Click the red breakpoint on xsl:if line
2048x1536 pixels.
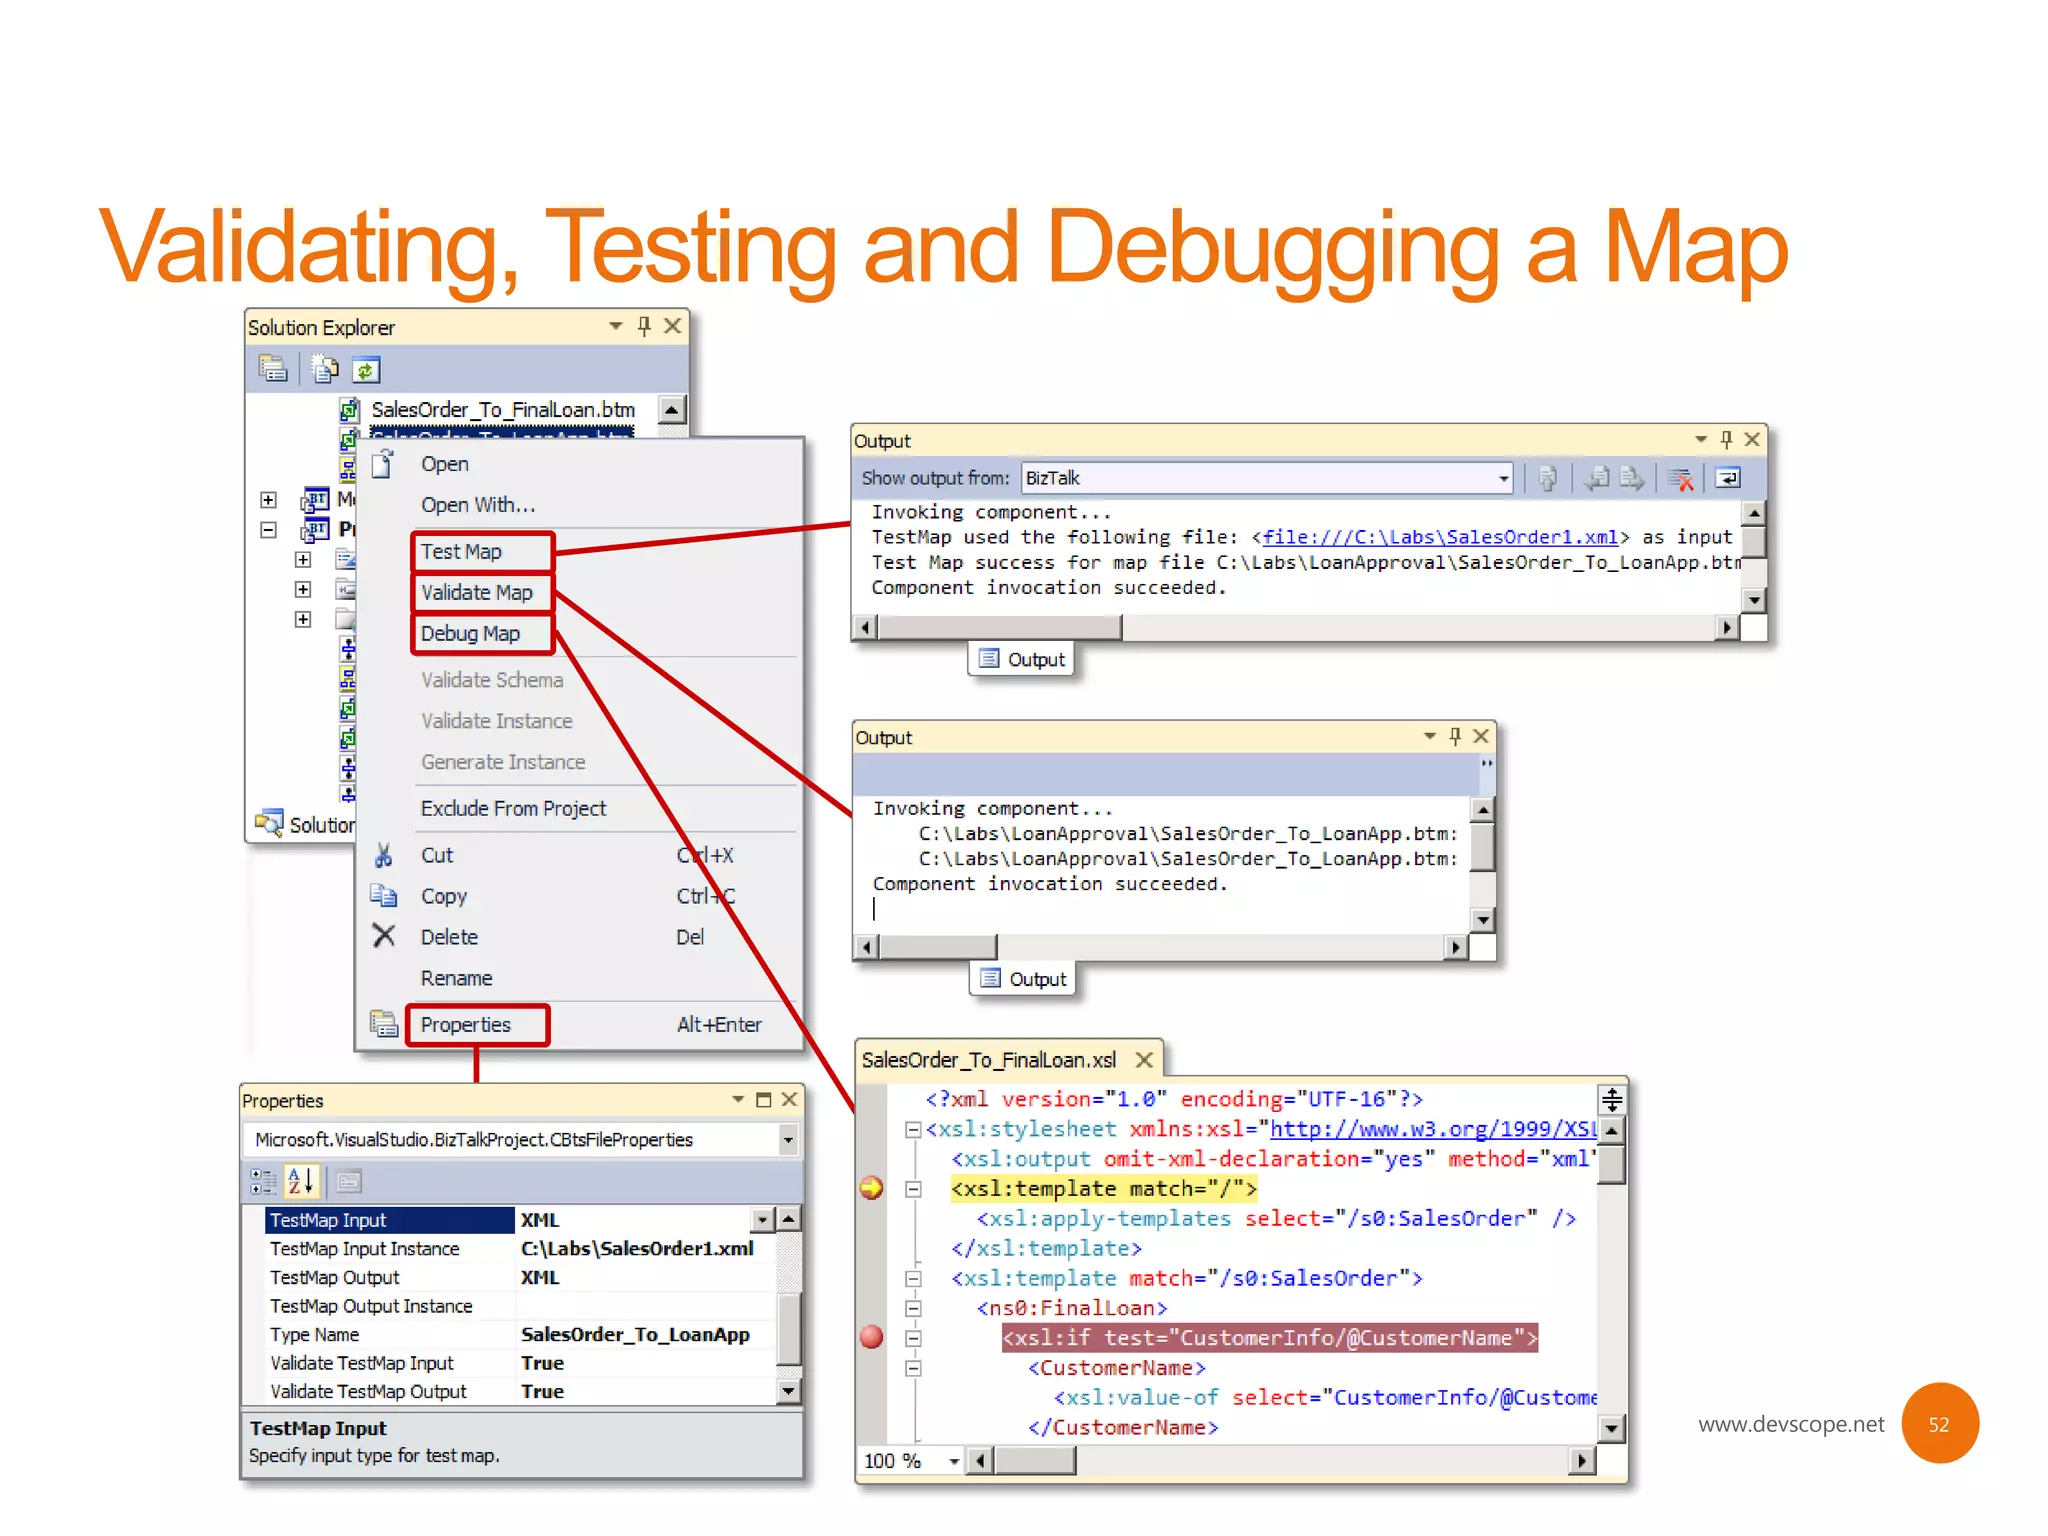pos(872,1337)
